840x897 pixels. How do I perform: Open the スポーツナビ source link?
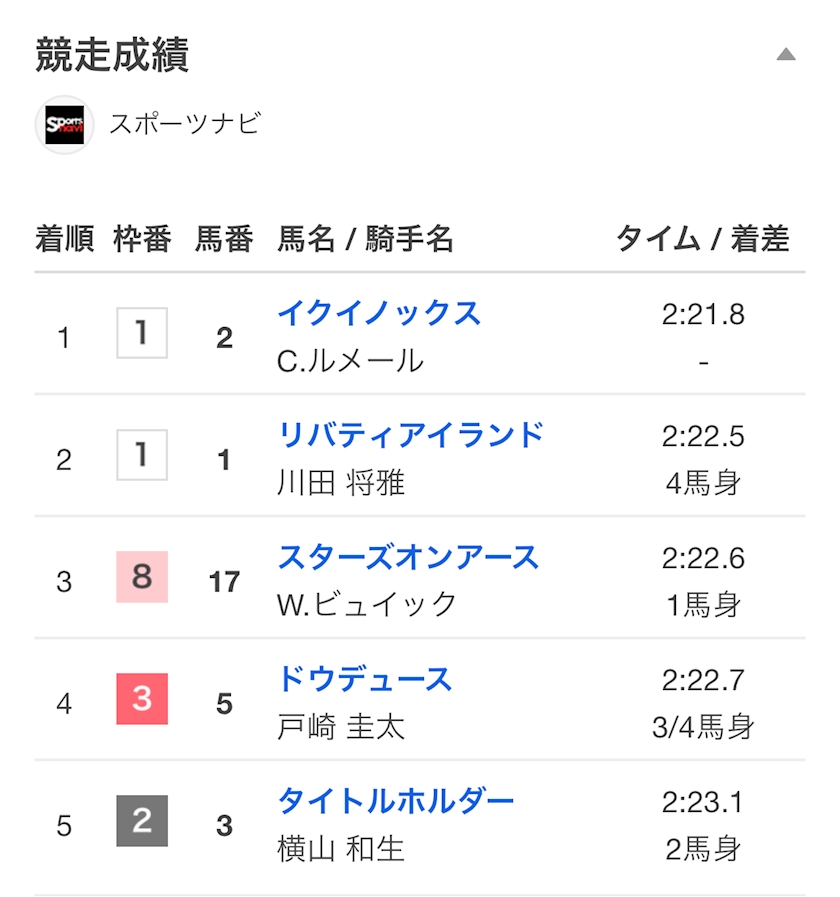[184, 124]
